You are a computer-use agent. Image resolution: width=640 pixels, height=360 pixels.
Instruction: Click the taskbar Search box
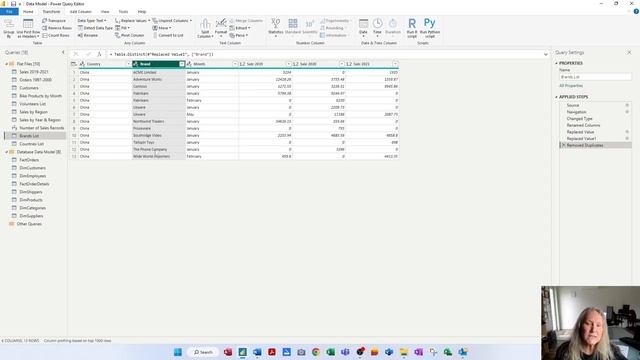pyautogui.click(x=203, y=352)
